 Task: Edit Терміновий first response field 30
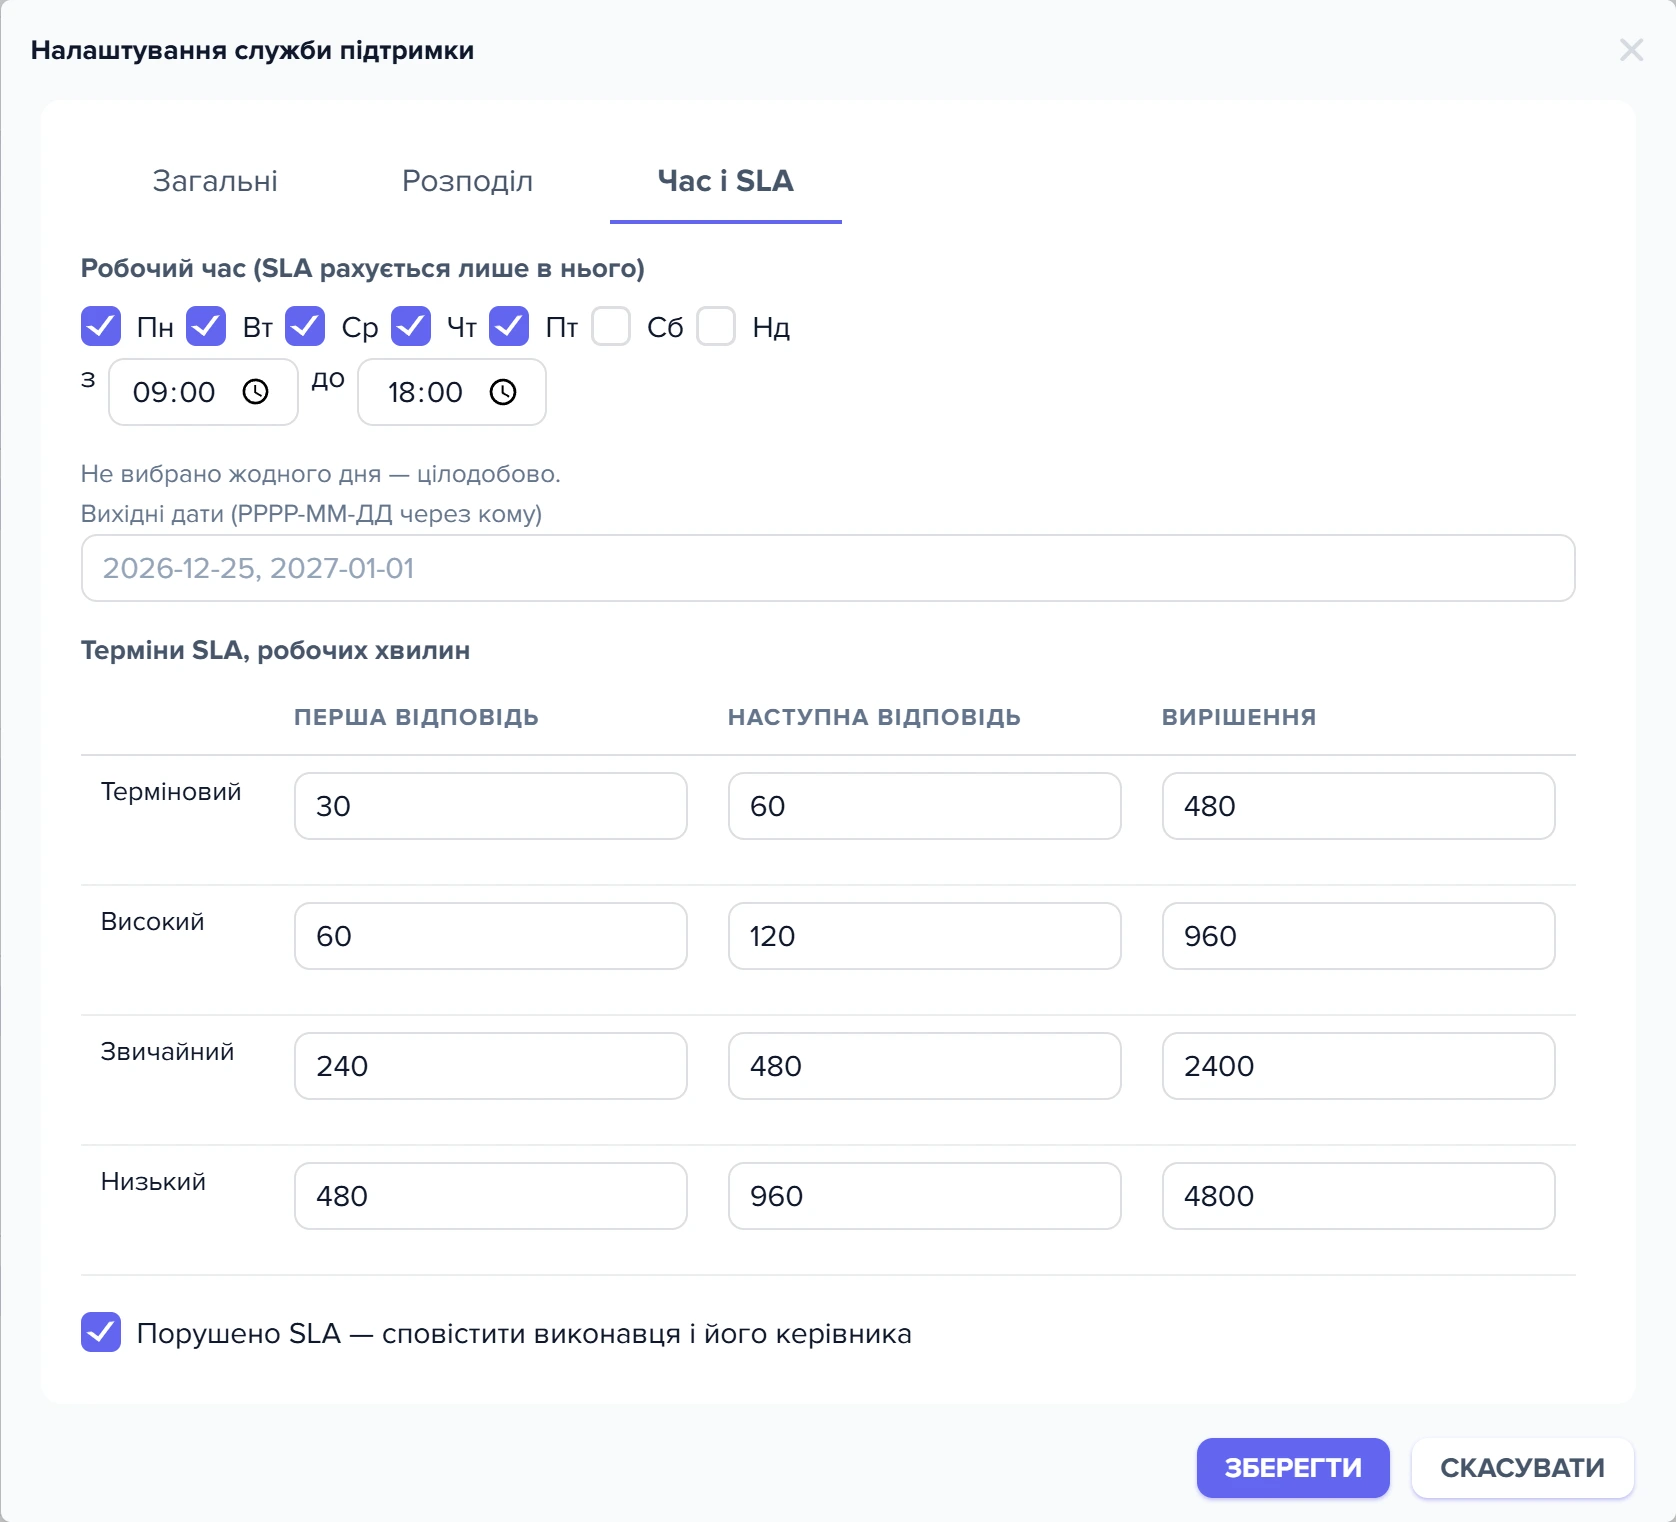[491, 806]
